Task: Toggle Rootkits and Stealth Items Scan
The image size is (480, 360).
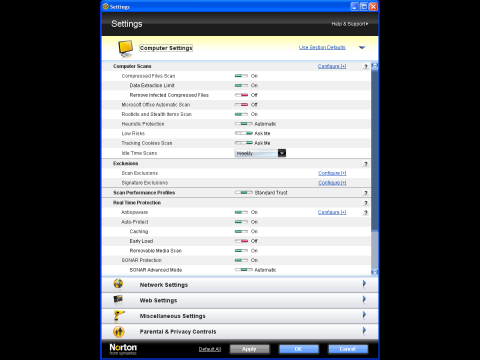Action: click(241, 114)
